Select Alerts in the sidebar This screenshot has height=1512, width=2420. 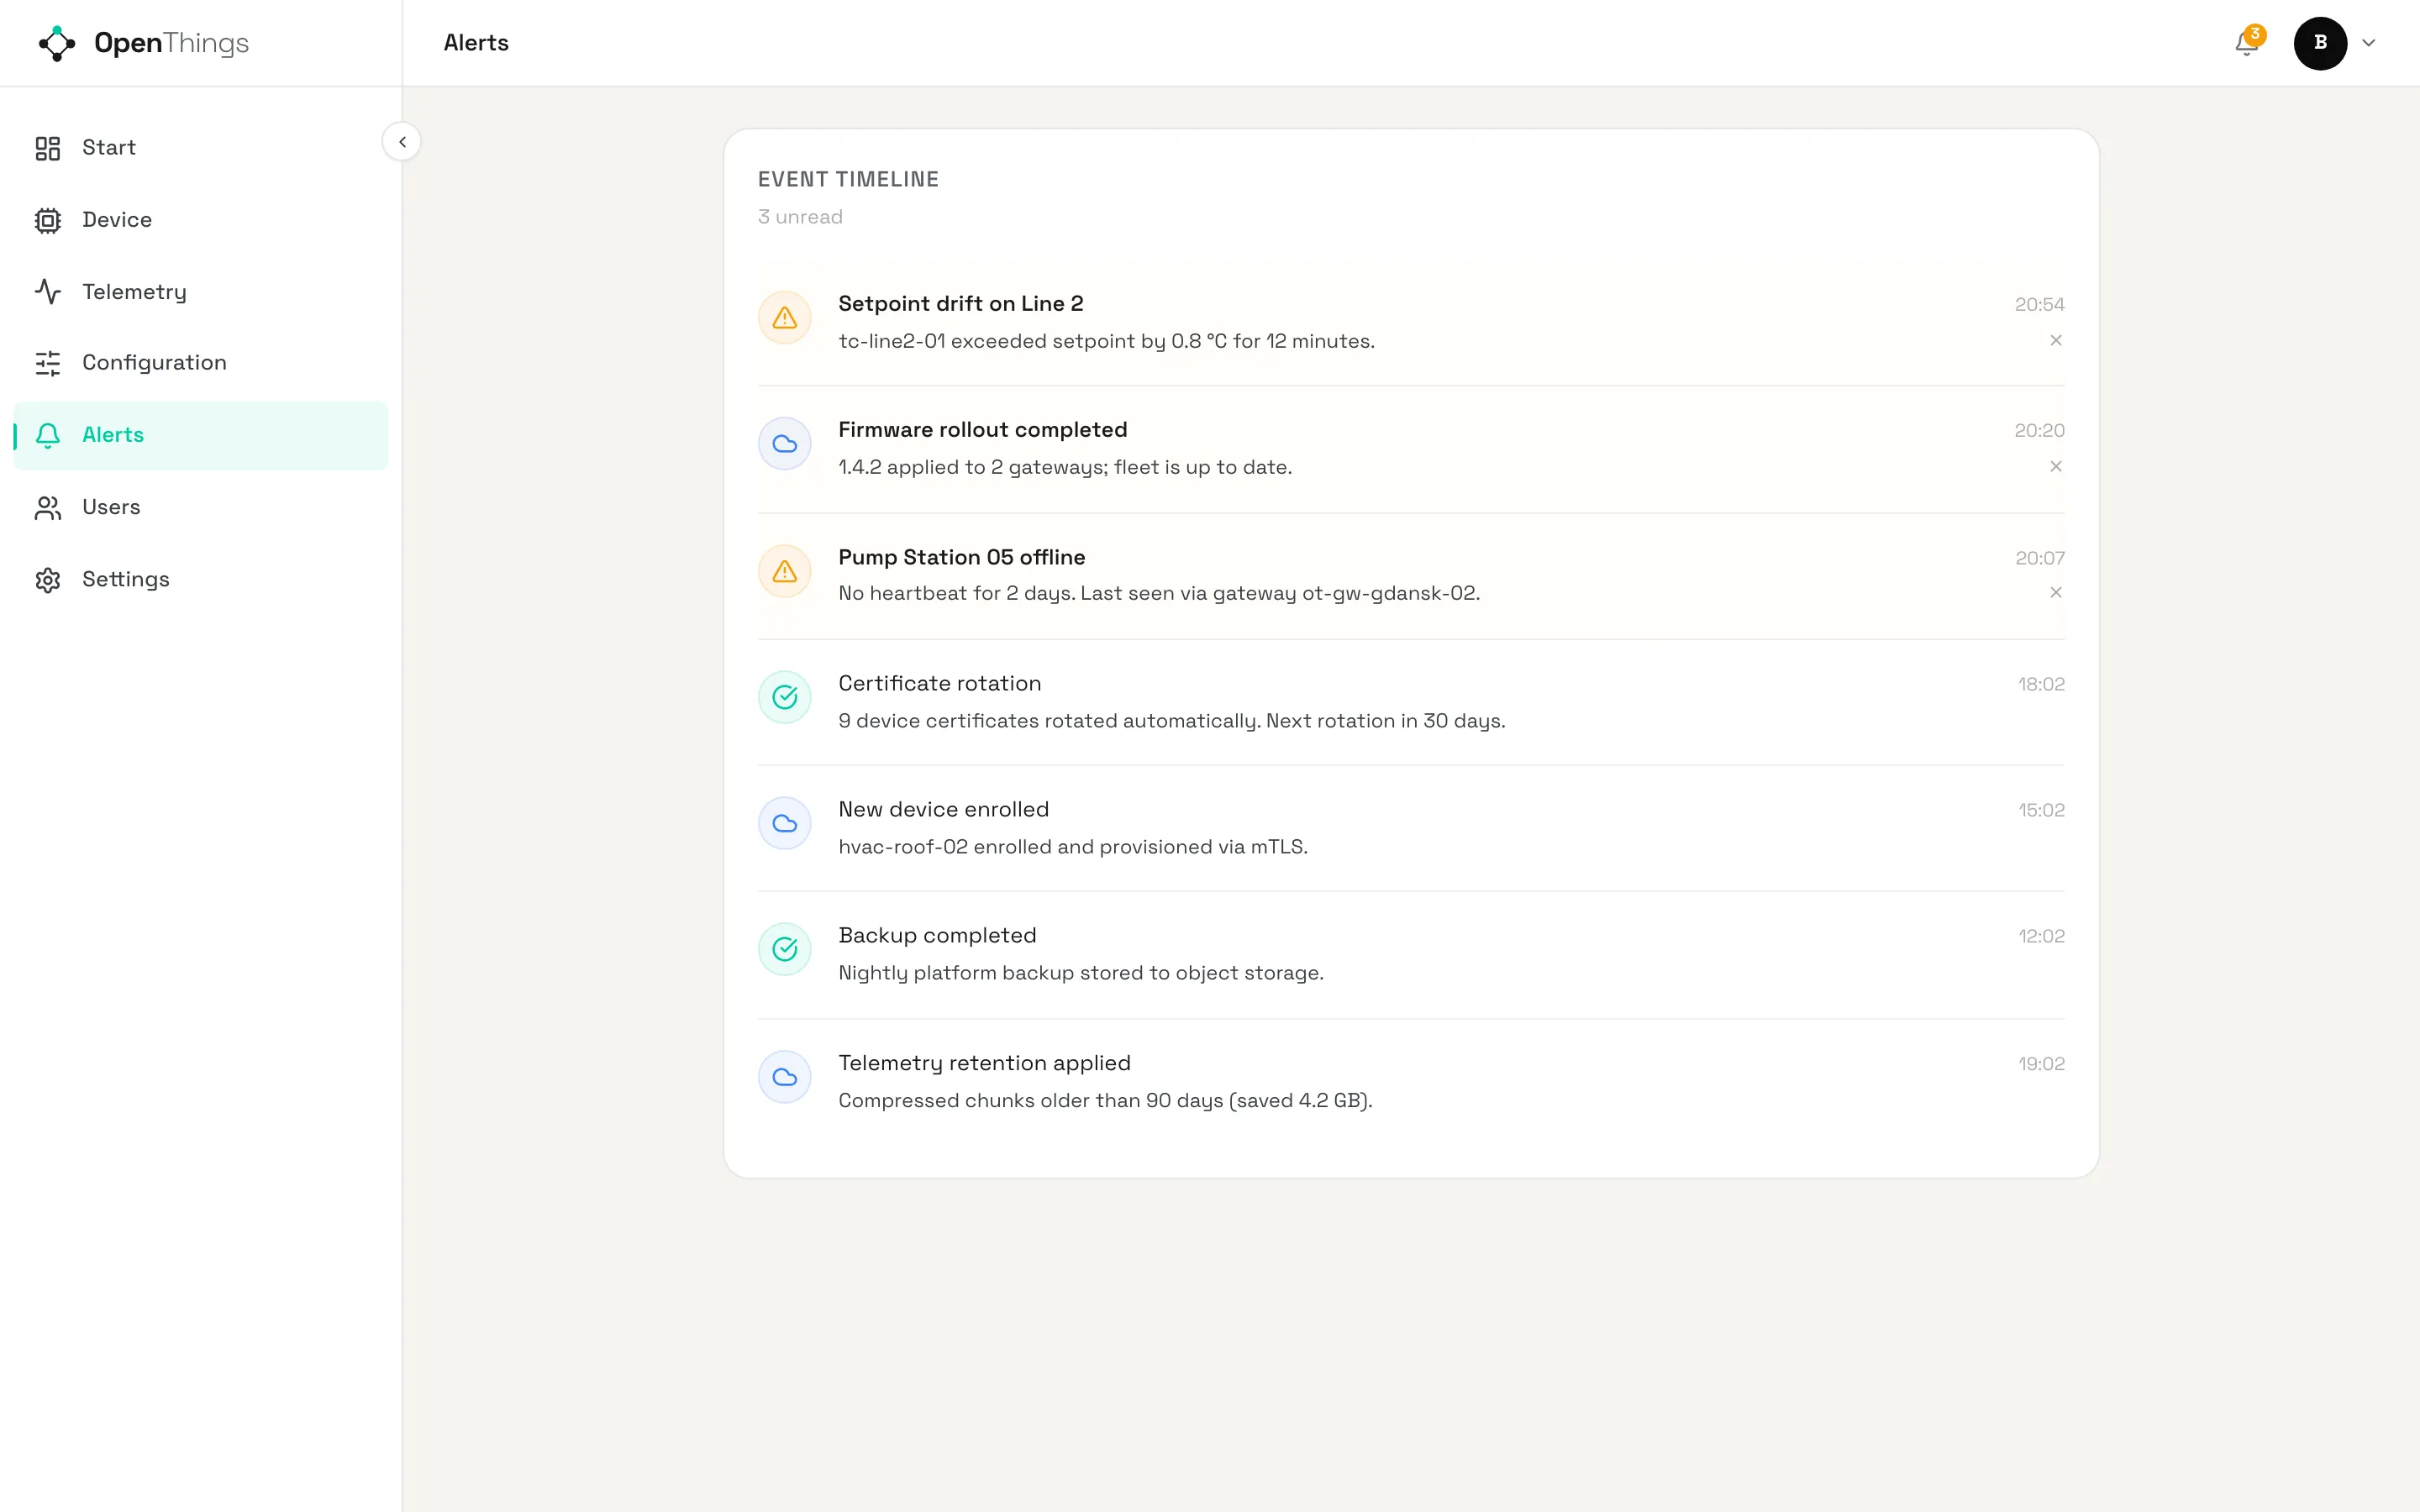[201, 435]
